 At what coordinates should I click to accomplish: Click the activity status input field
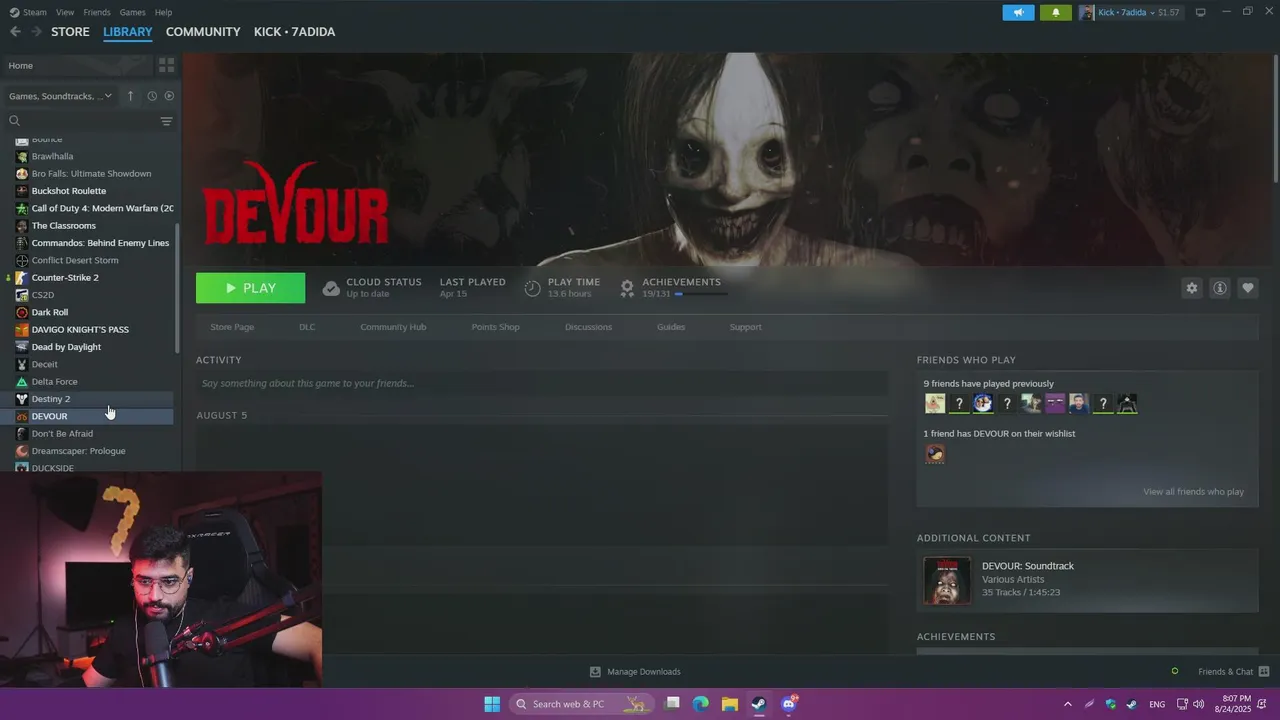[542, 383]
